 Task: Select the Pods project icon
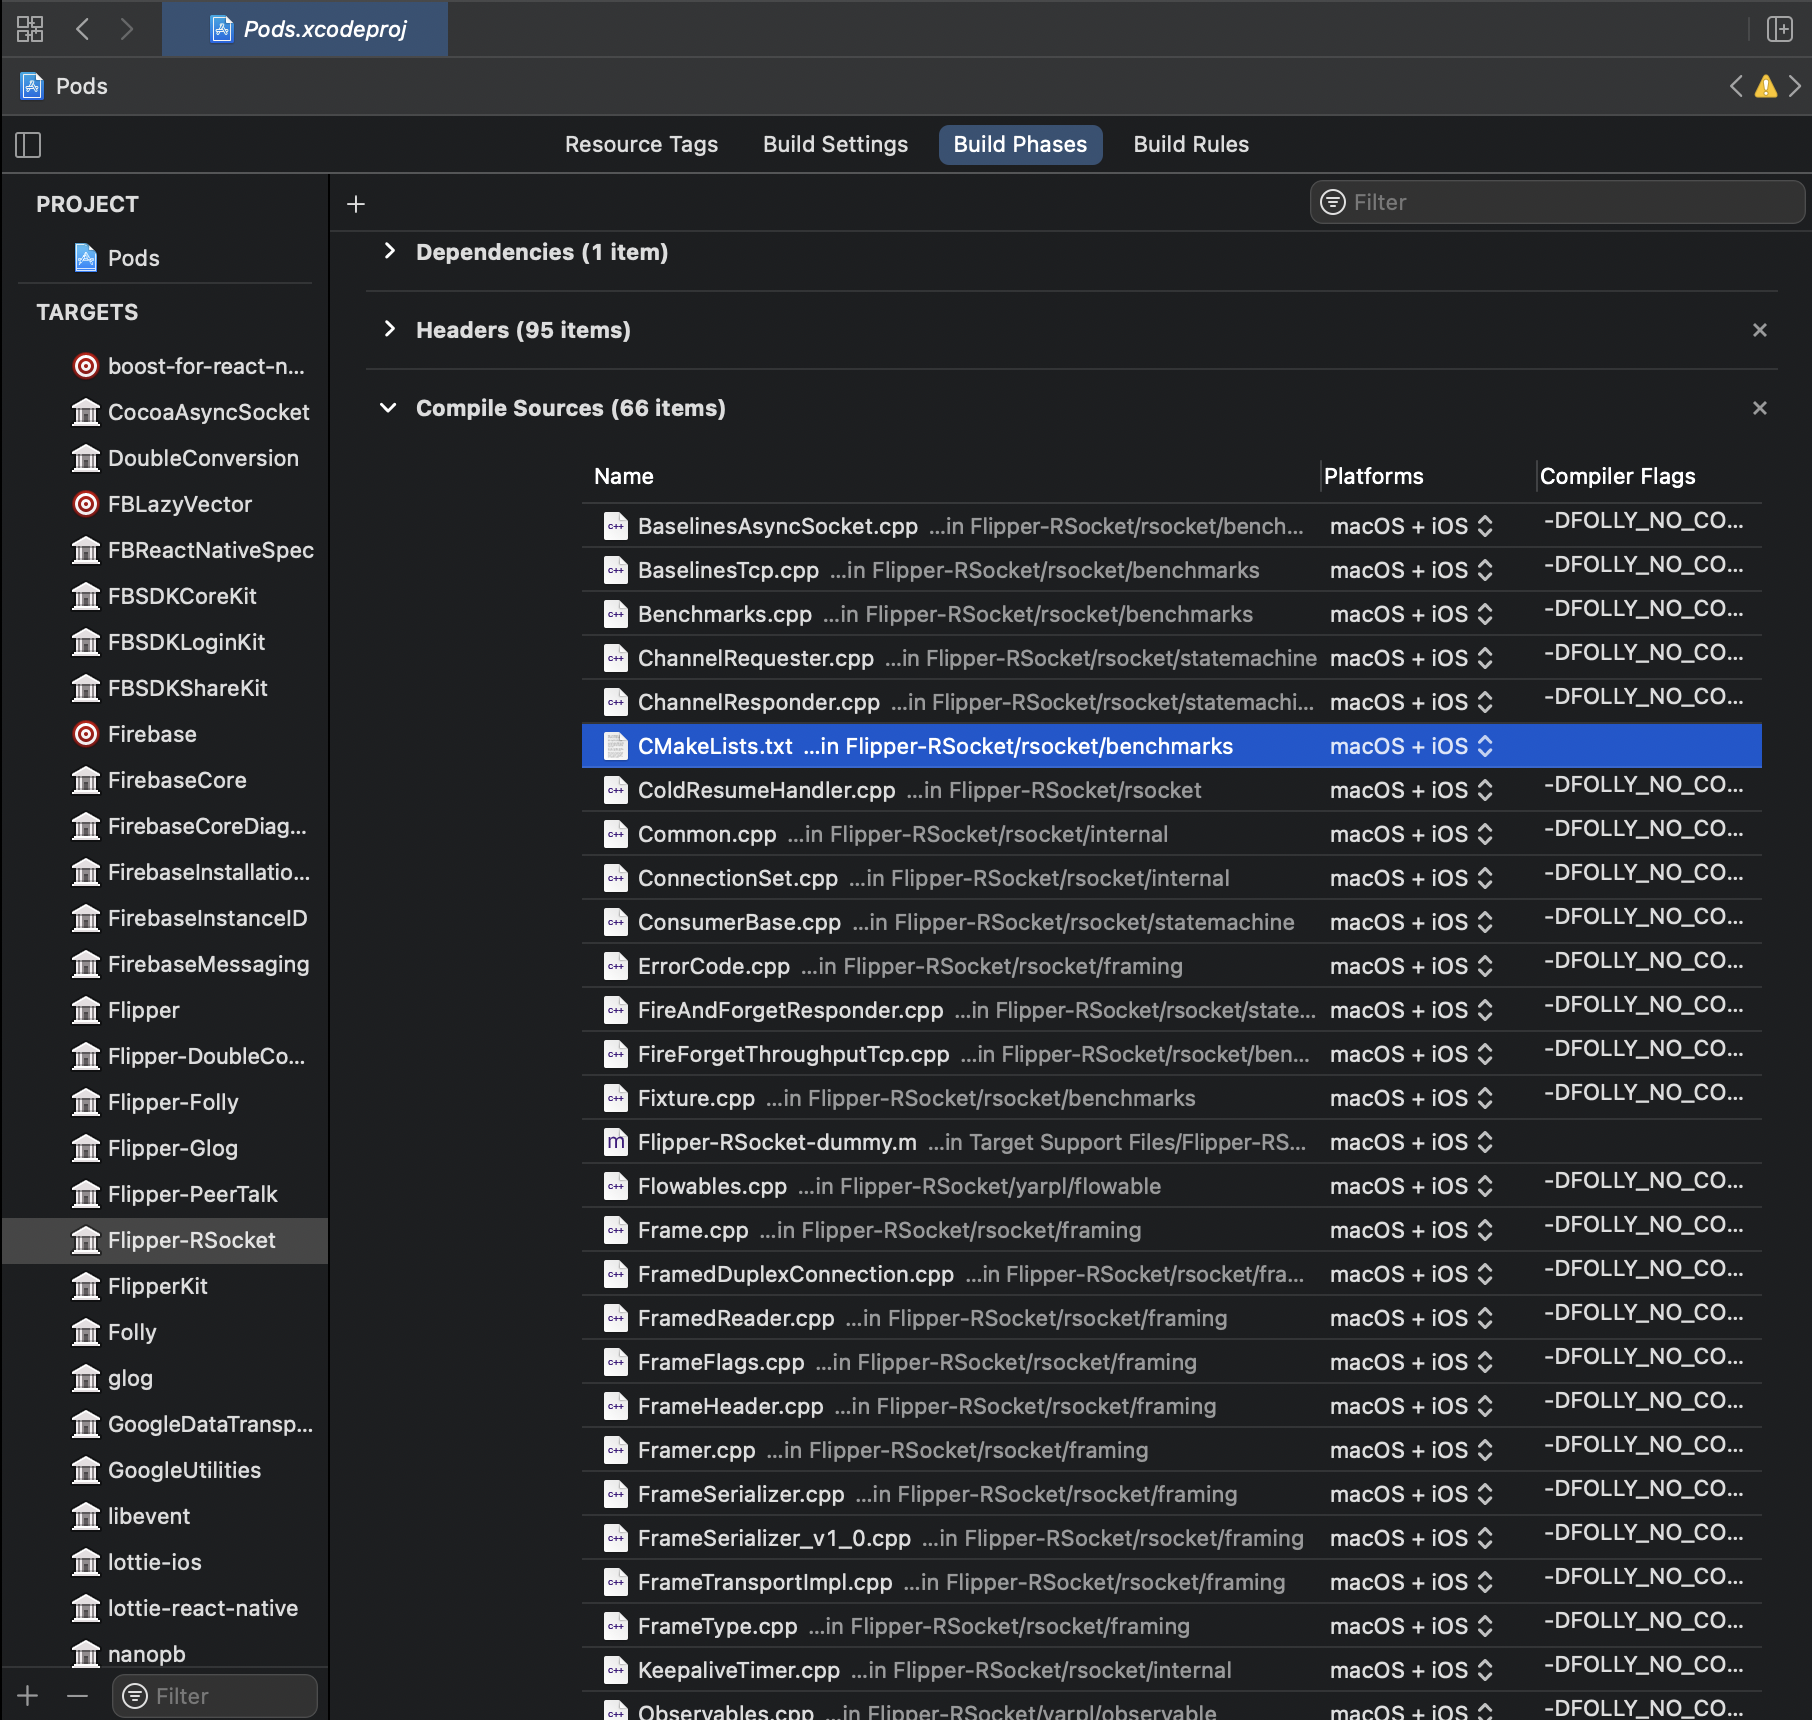[x=87, y=258]
